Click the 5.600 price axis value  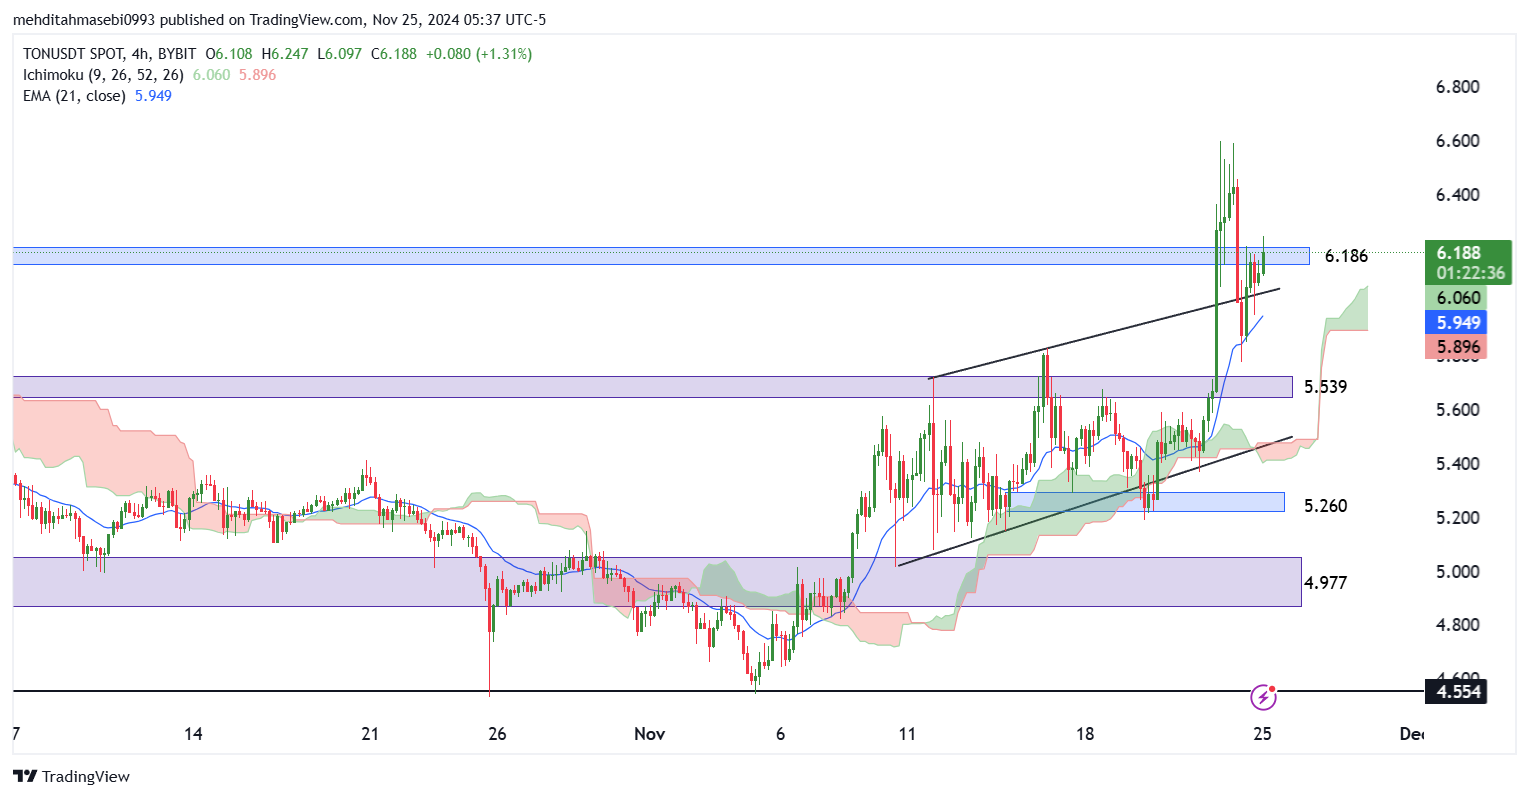click(x=1458, y=410)
